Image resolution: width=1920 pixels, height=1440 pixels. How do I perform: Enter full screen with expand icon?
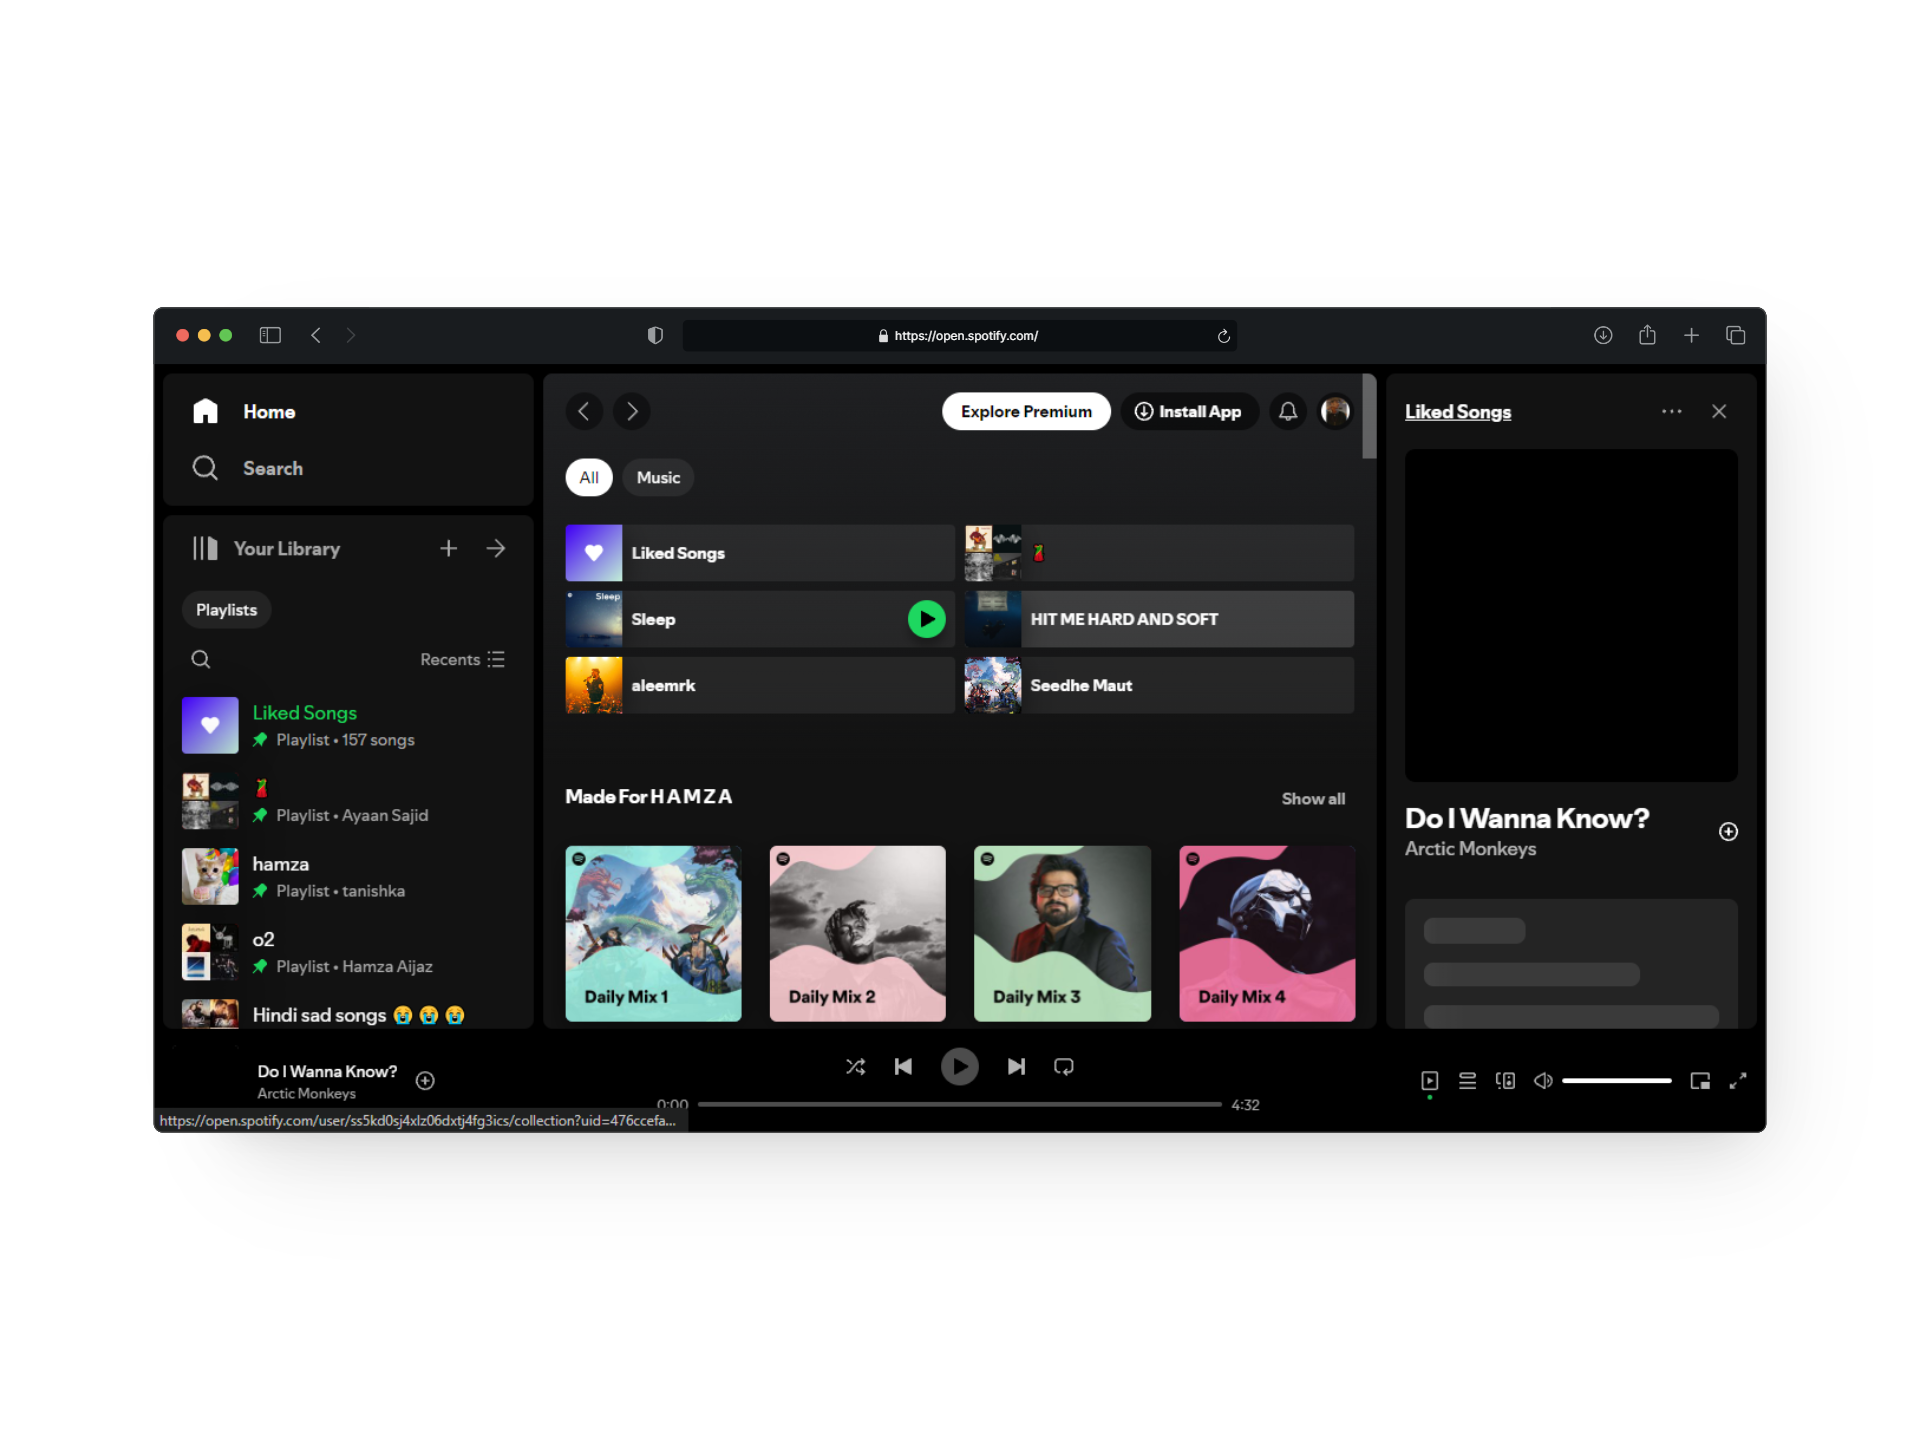(x=1738, y=1080)
